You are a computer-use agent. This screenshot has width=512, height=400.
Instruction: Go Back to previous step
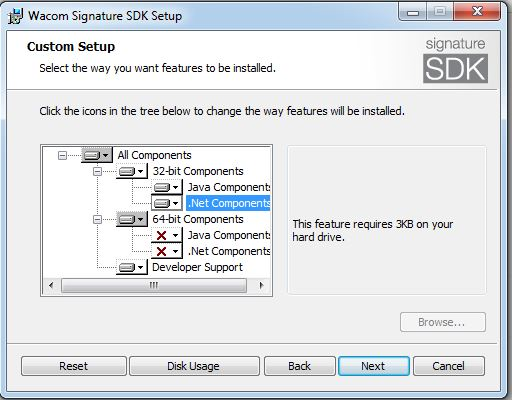(300, 366)
